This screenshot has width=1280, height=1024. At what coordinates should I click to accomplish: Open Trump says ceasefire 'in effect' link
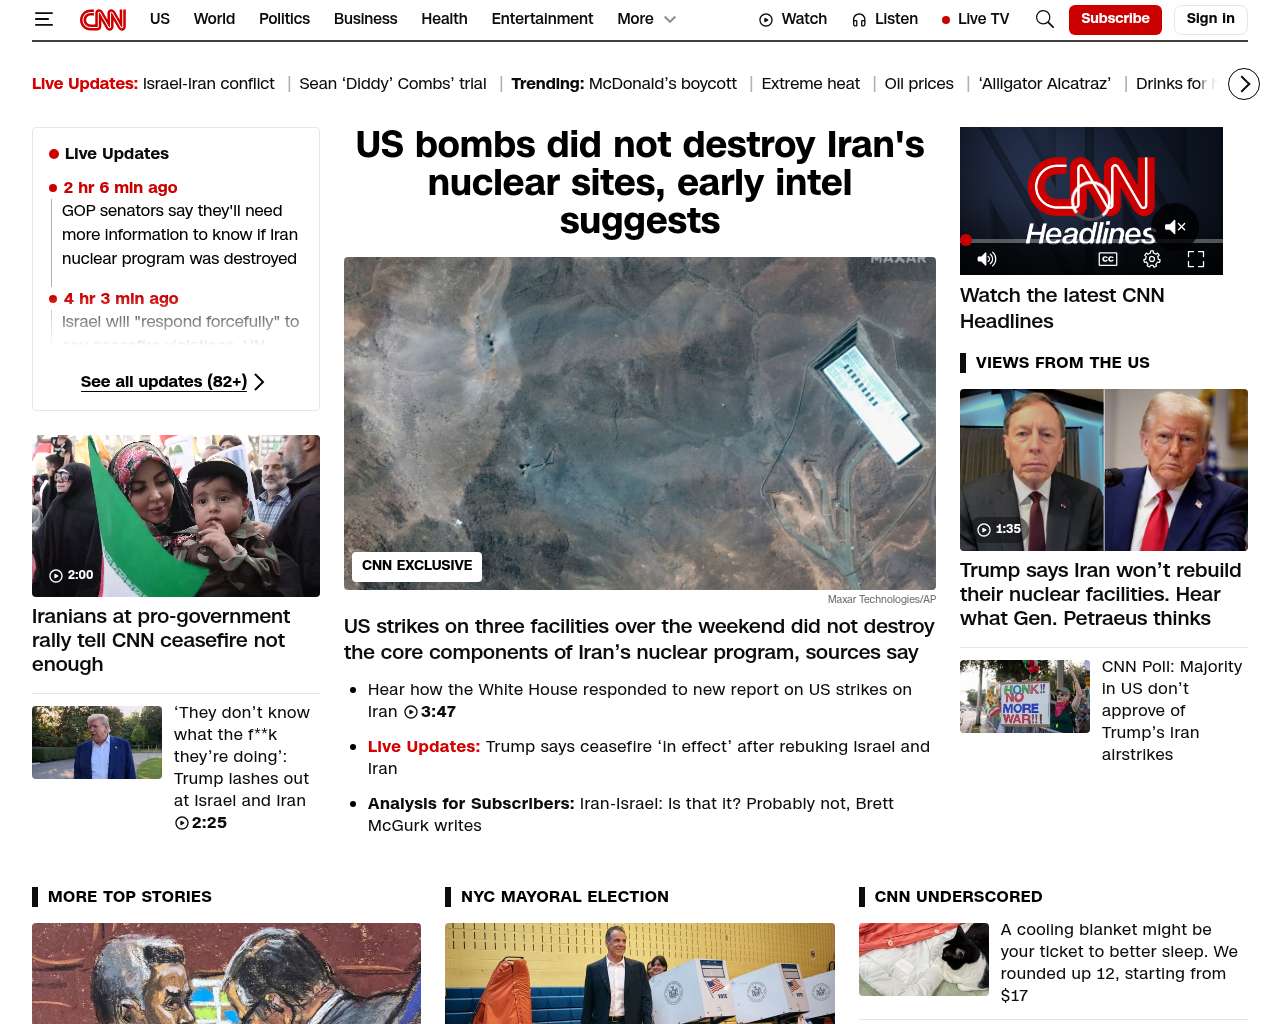pos(648,757)
